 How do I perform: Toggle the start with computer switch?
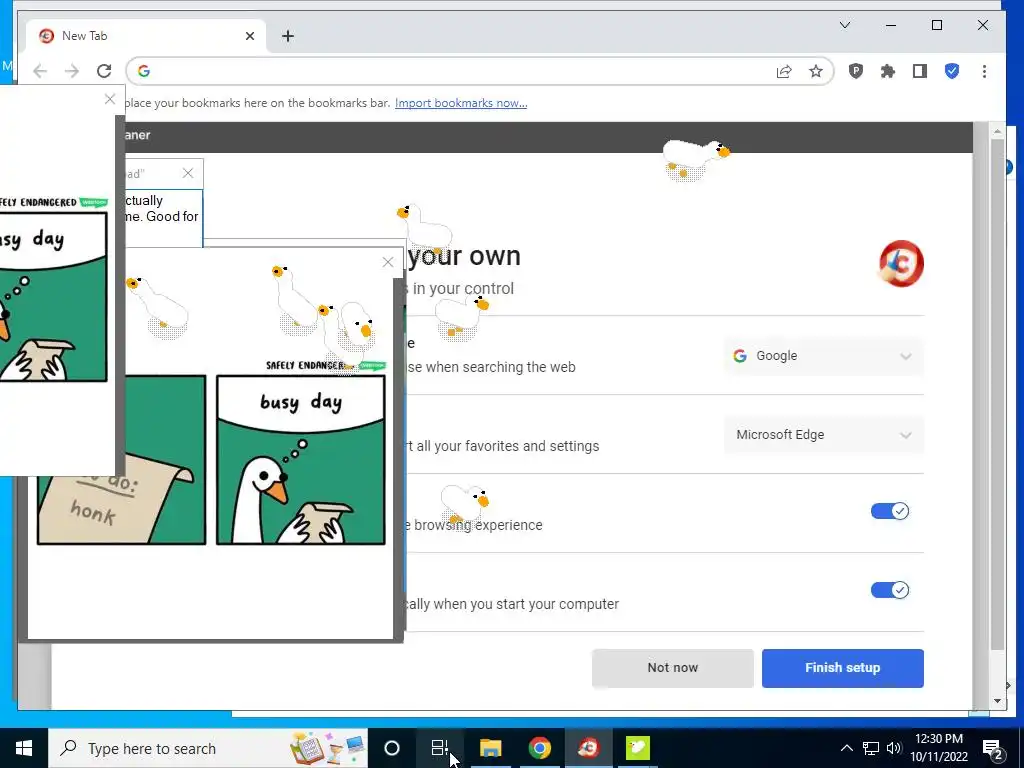click(x=889, y=590)
